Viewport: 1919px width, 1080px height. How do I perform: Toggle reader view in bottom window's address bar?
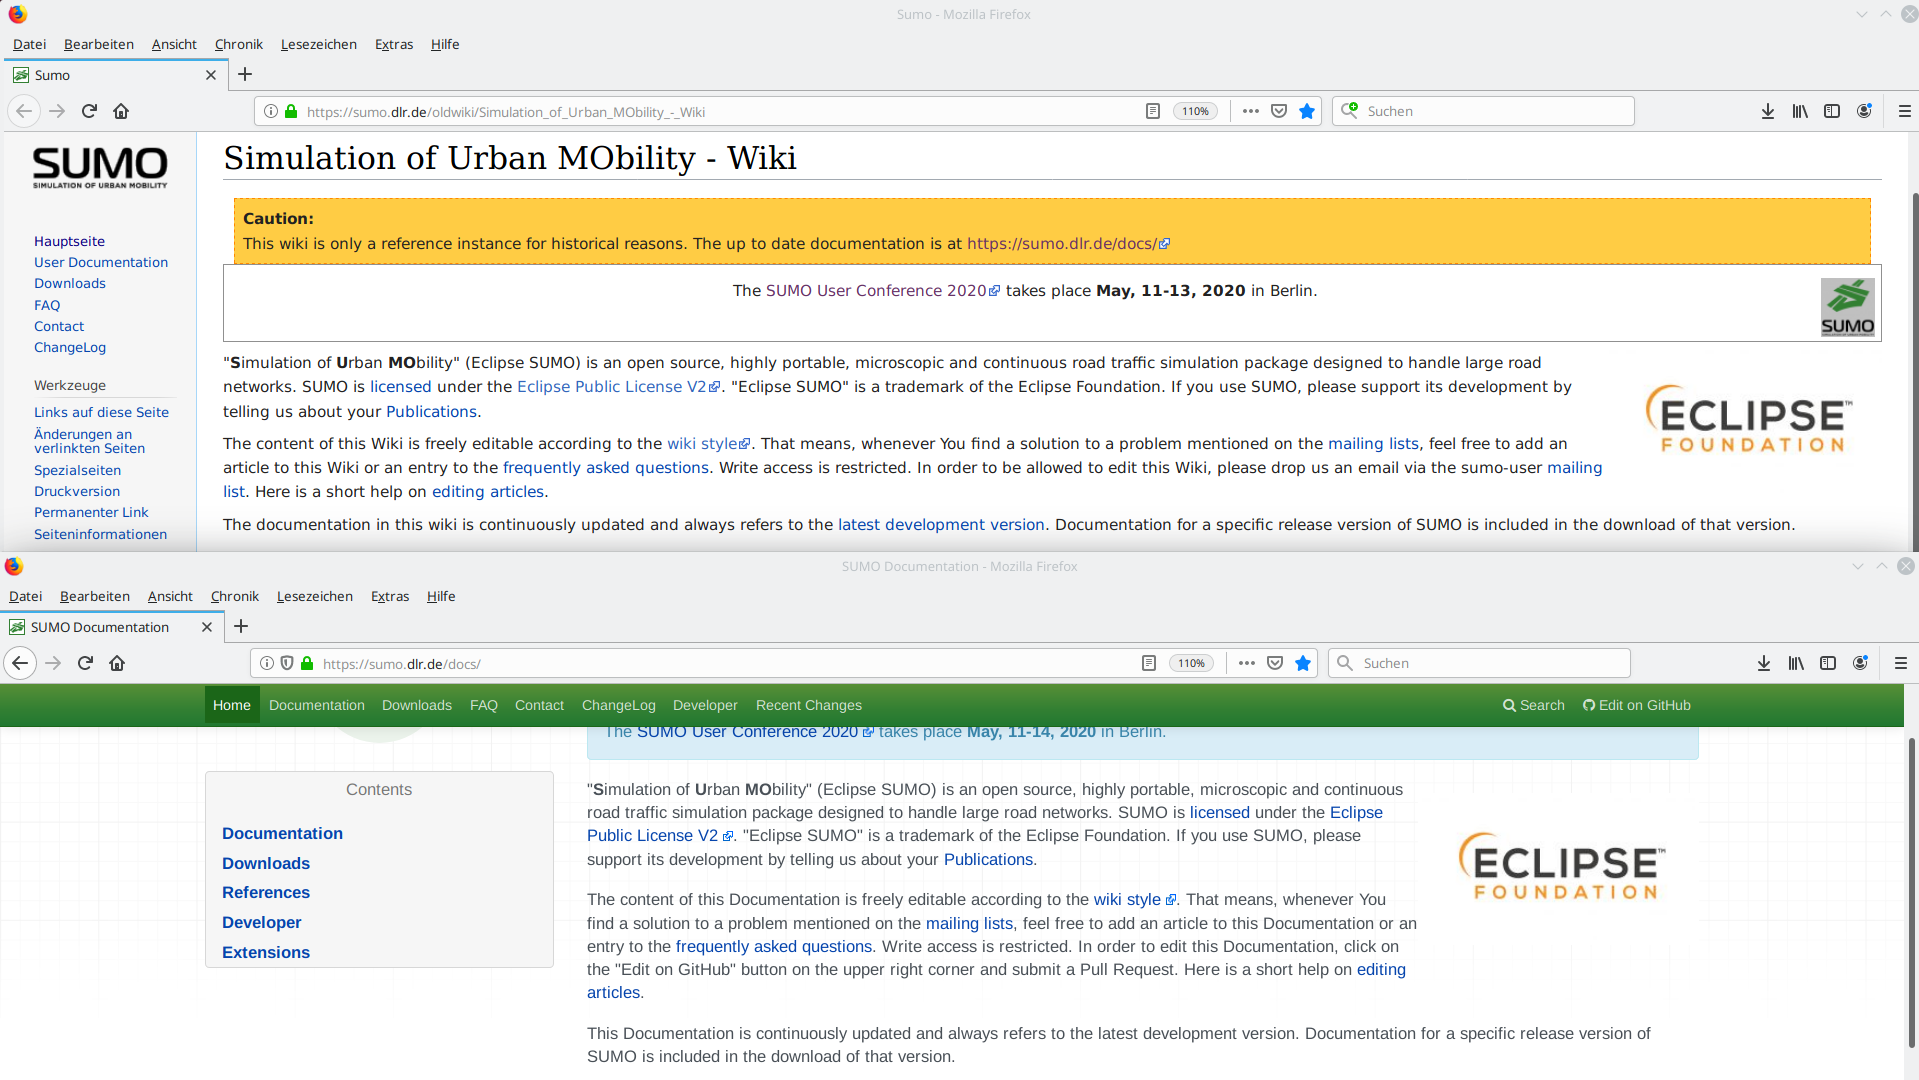click(x=1148, y=663)
